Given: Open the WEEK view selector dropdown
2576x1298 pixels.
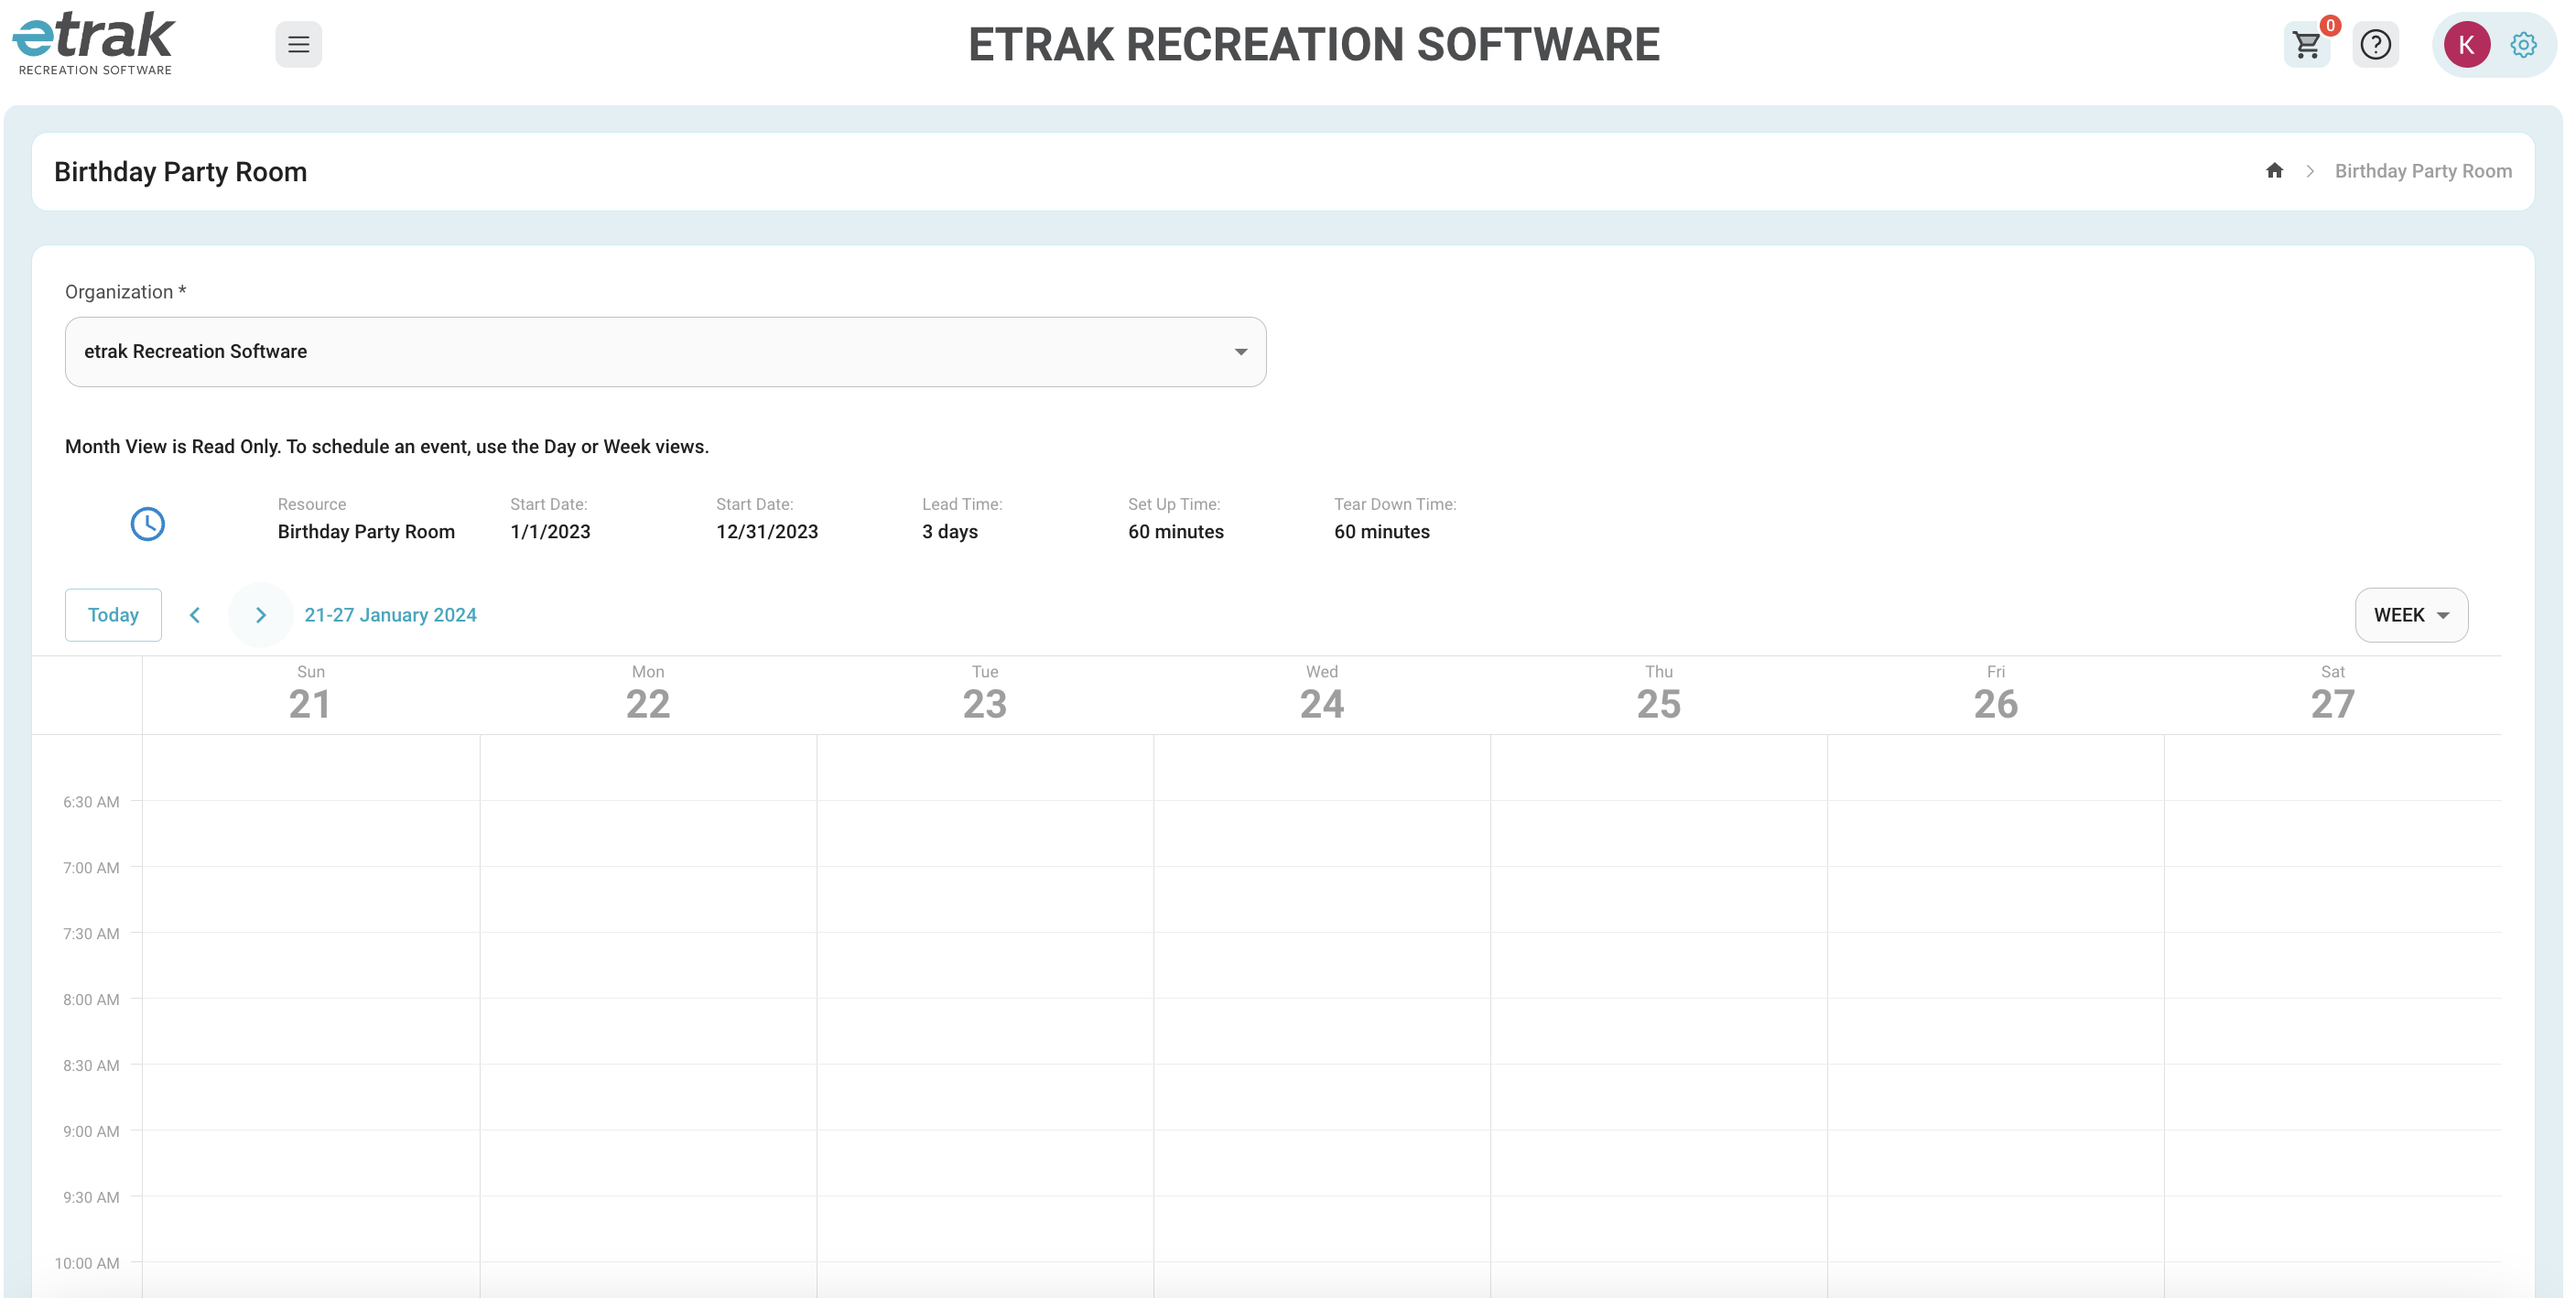Looking at the screenshot, I should 2411,614.
